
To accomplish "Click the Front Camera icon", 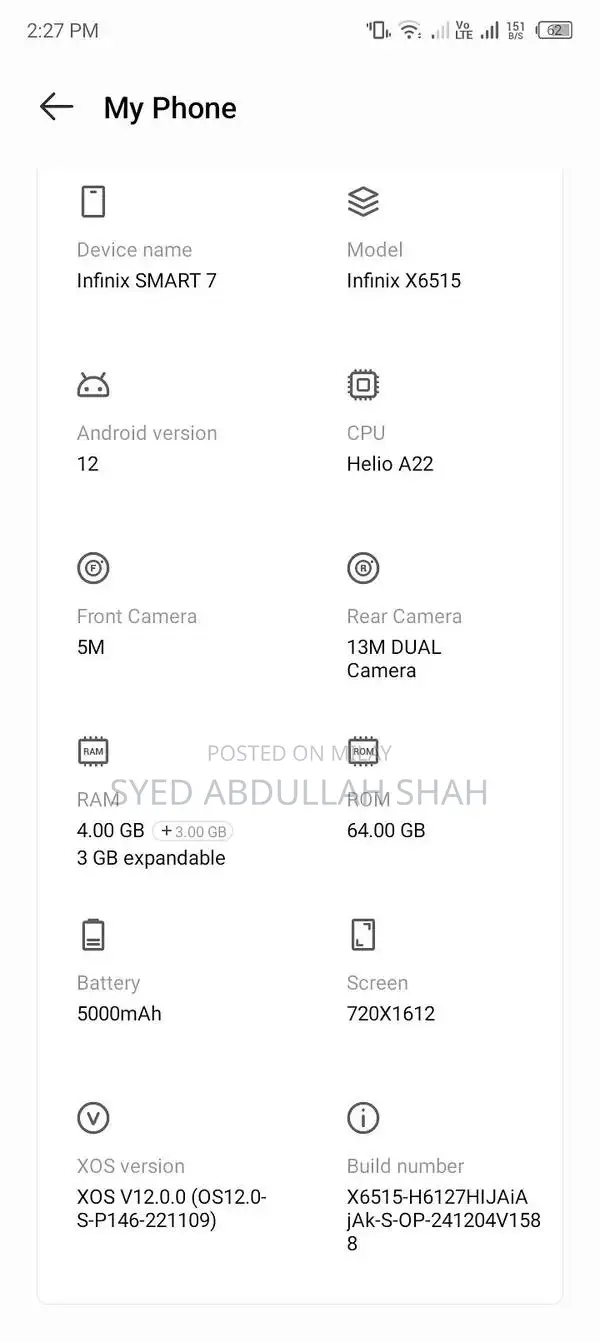I will coord(93,567).
